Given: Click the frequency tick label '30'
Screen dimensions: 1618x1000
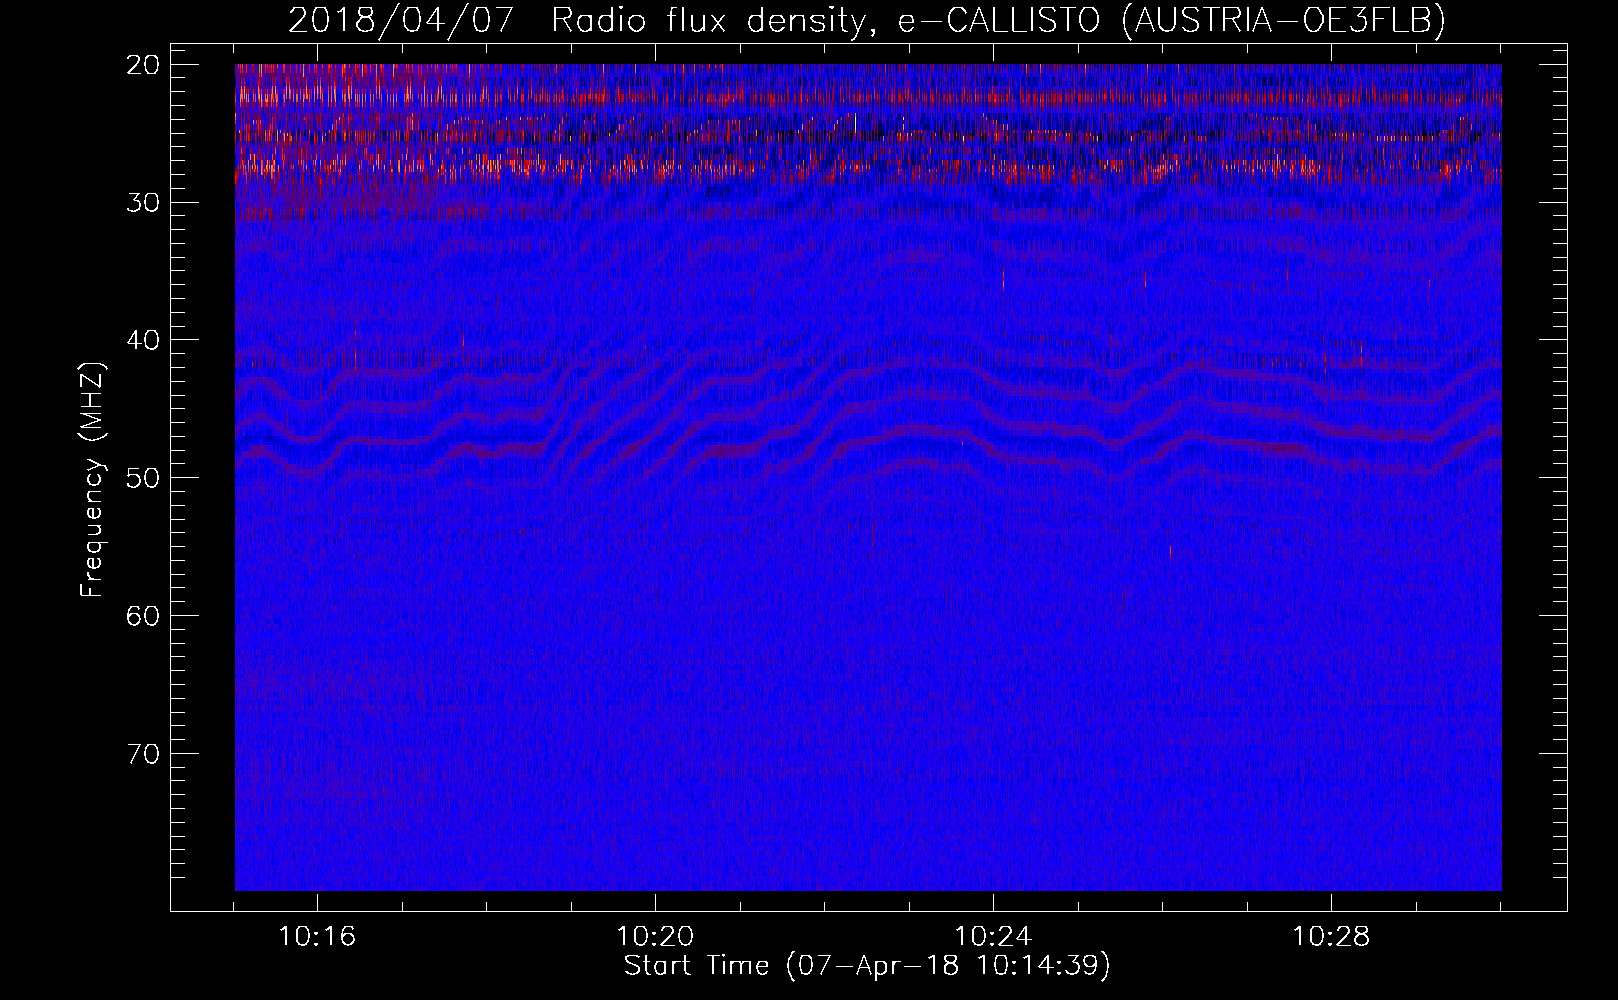Looking at the screenshot, I should 144,202.
